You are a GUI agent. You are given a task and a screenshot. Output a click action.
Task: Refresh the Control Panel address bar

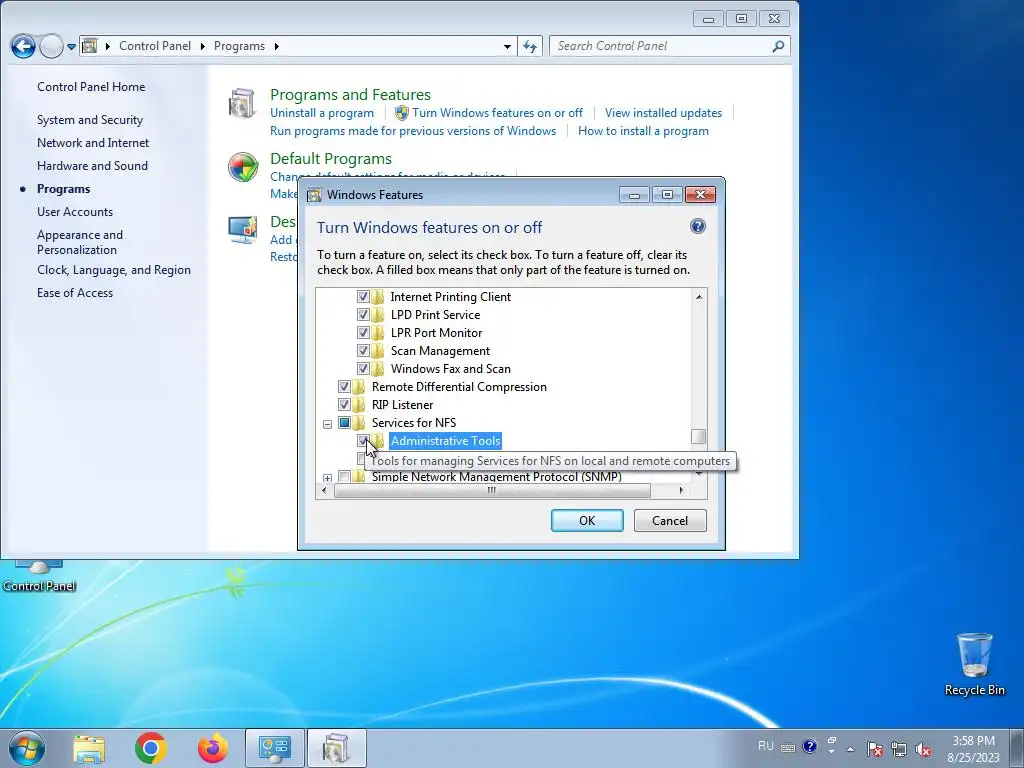tap(530, 46)
